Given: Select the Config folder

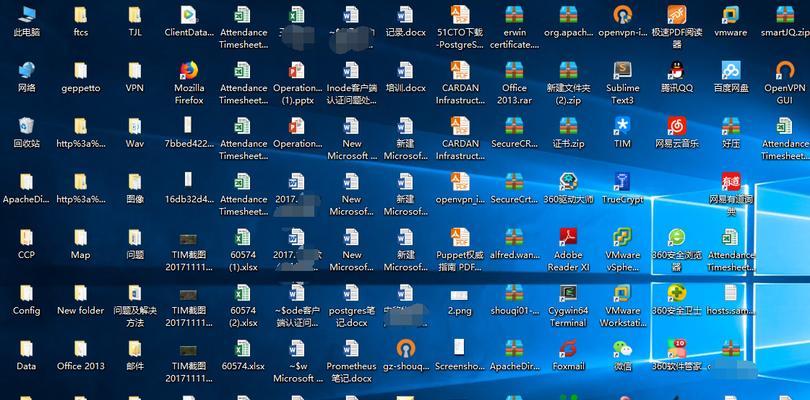Looking at the screenshot, I should tap(26, 300).
